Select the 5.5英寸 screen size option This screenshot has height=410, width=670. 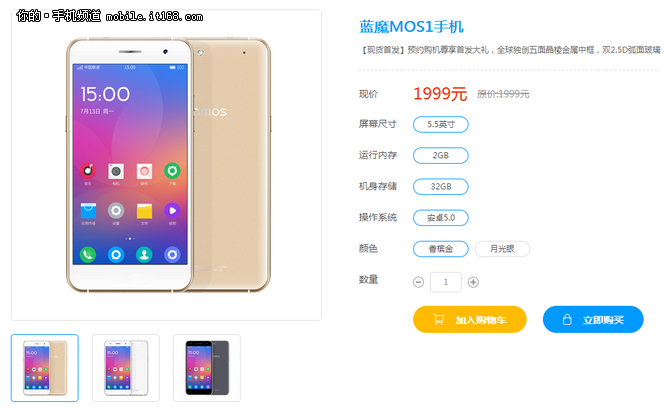(441, 124)
